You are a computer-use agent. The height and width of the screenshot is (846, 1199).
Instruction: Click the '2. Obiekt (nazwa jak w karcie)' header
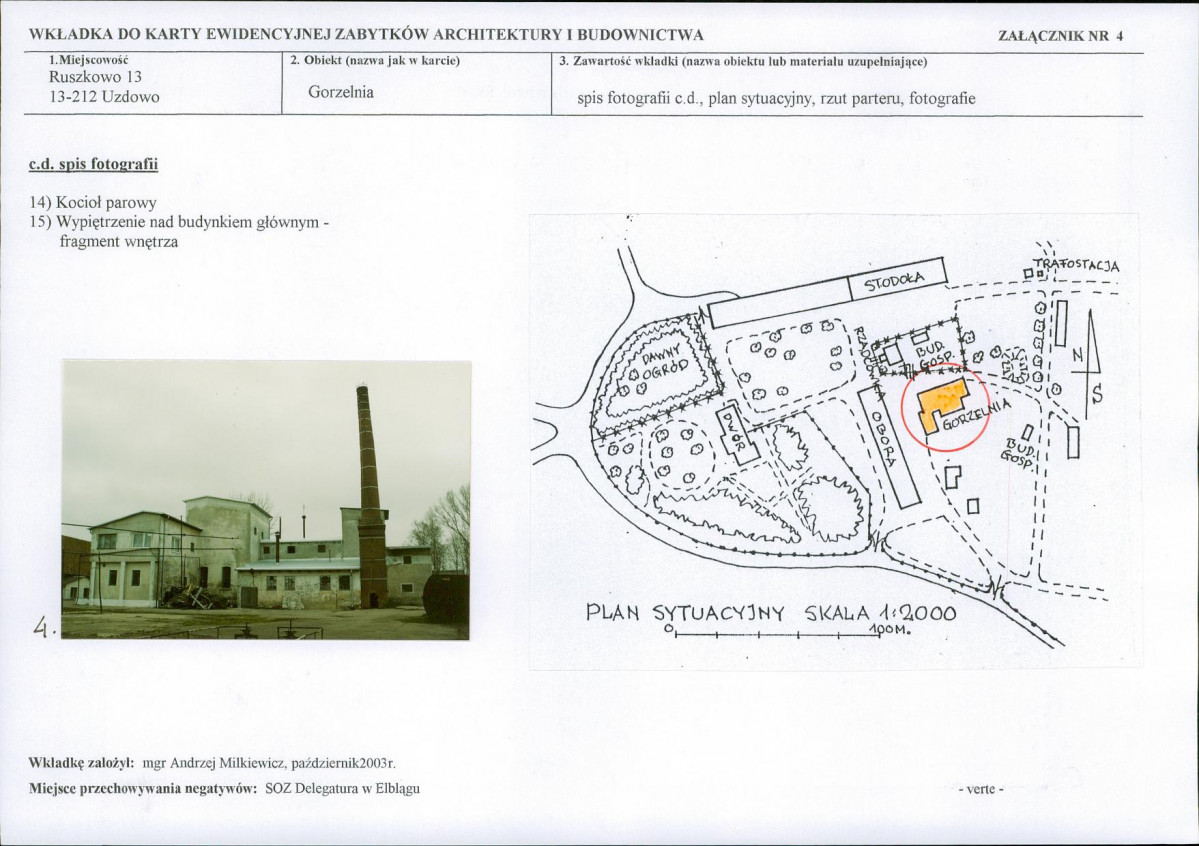pos(375,60)
